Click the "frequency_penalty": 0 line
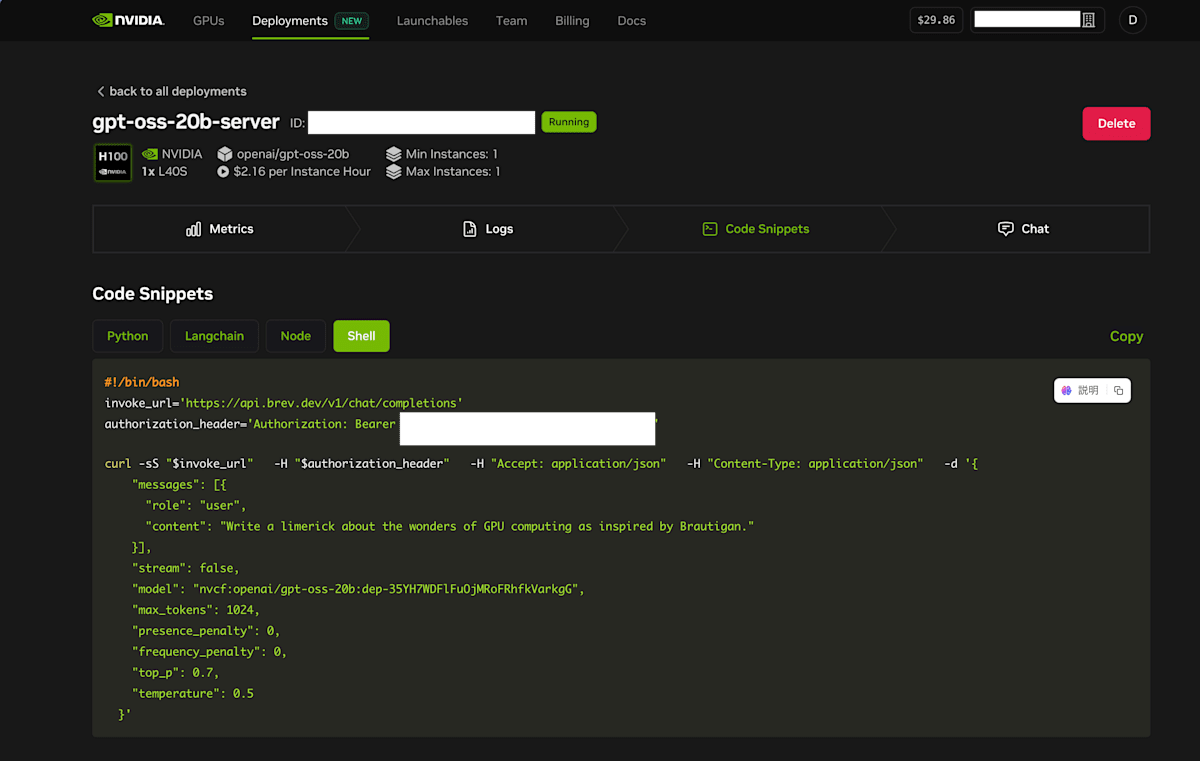The width and height of the screenshot is (1200, 761). tap(210, 652)
